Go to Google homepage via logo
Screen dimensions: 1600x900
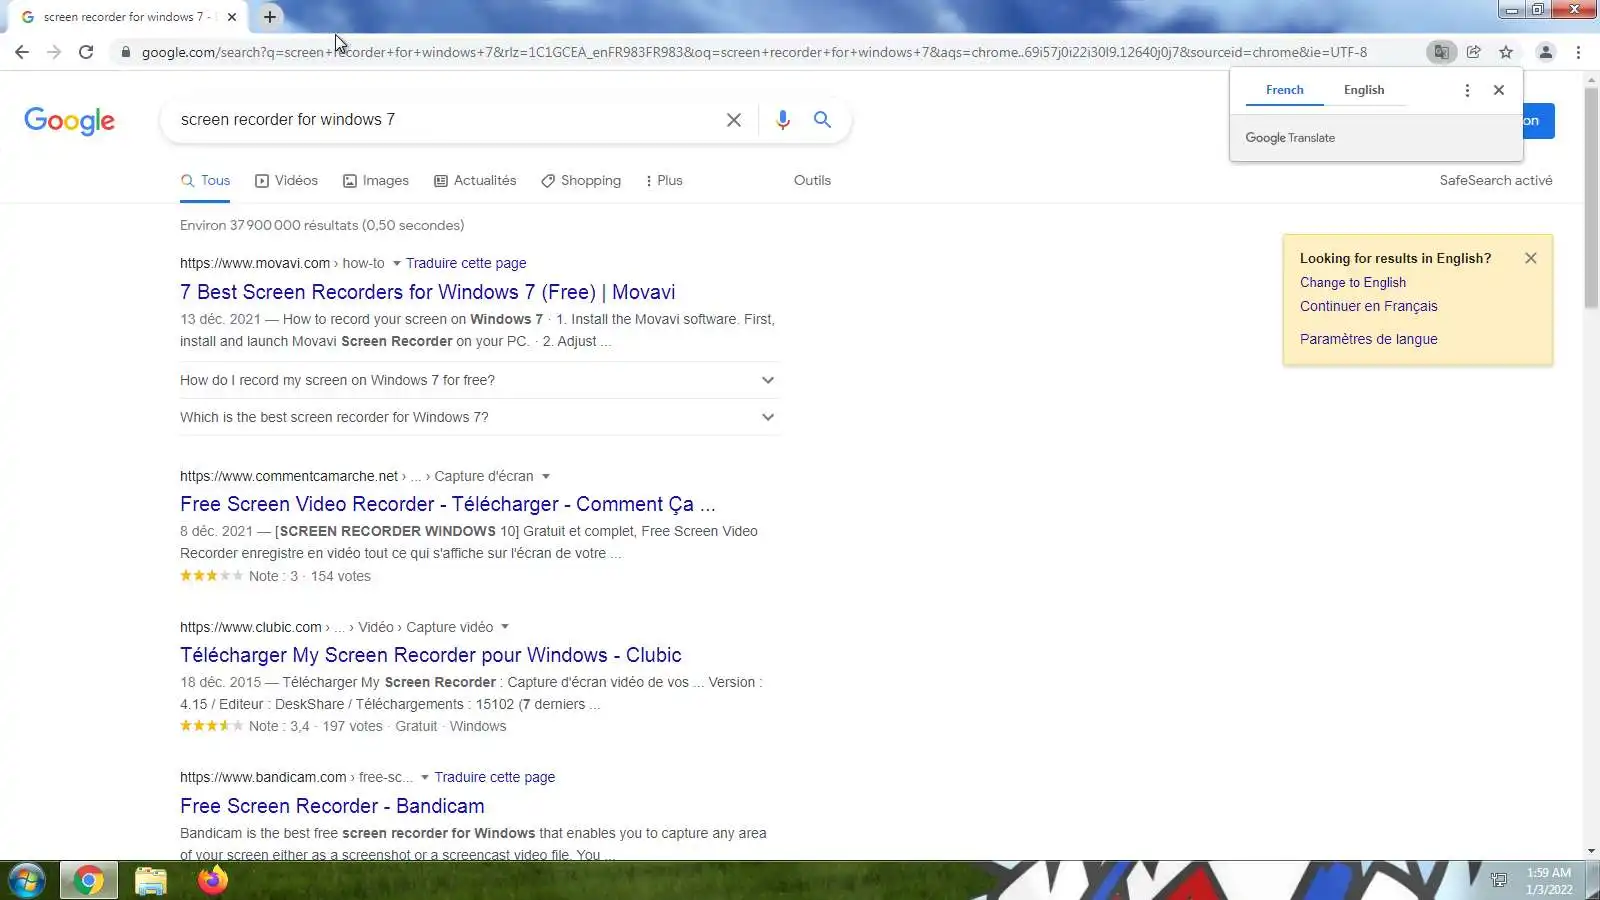pos(70,121)
